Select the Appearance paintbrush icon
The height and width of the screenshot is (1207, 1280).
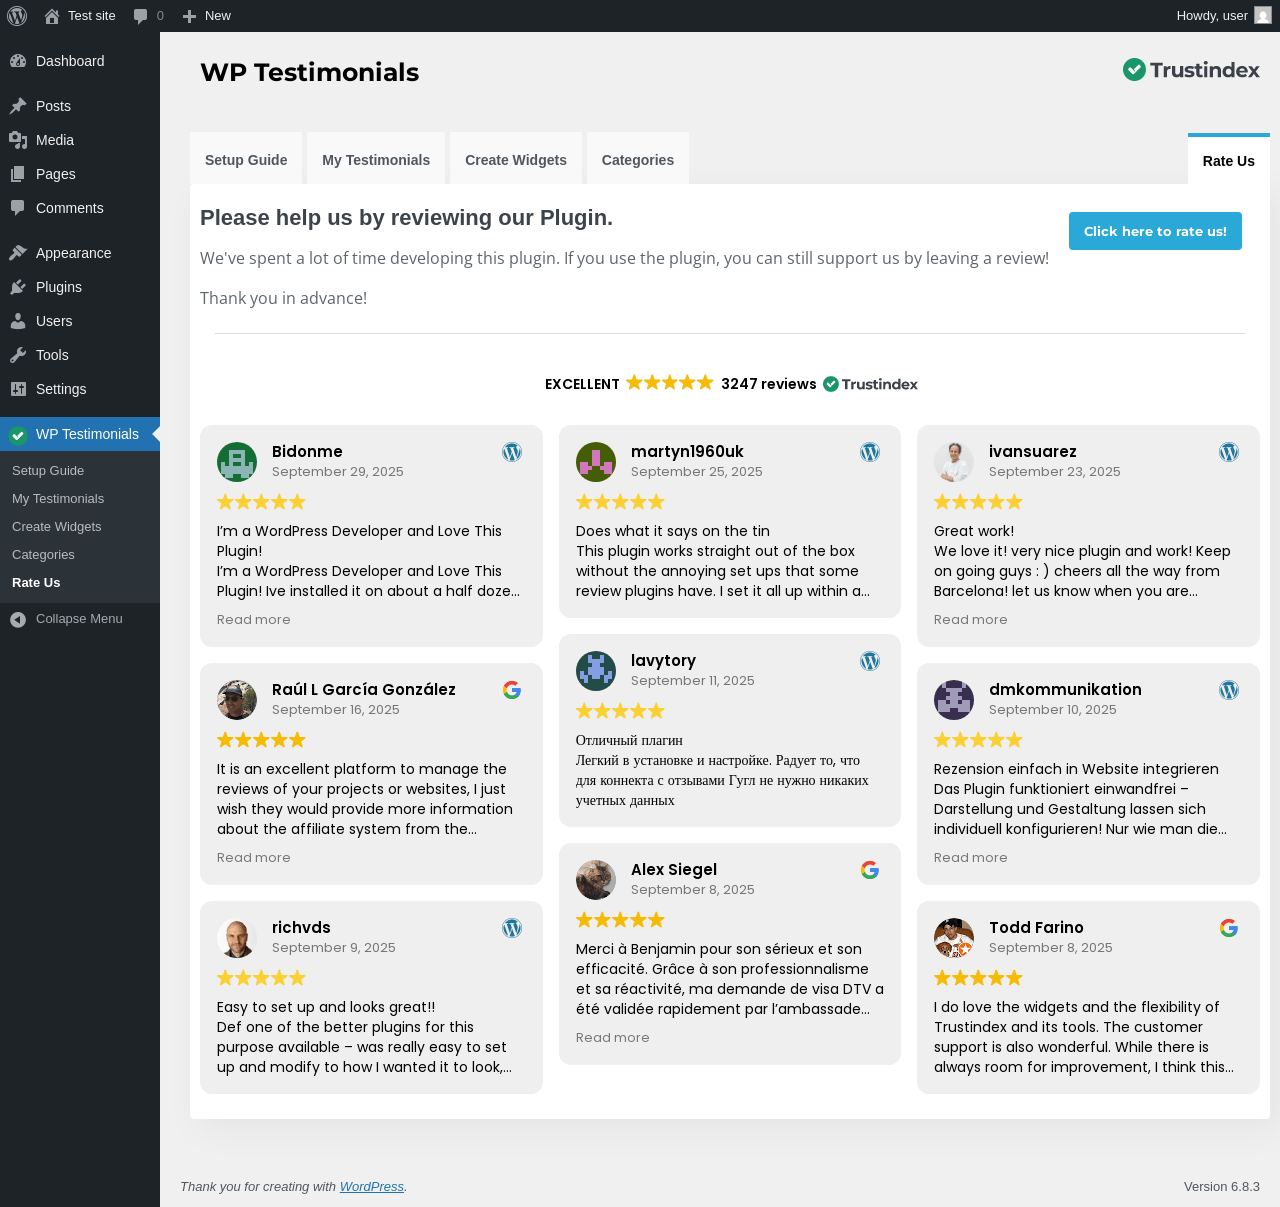point(18,253)
